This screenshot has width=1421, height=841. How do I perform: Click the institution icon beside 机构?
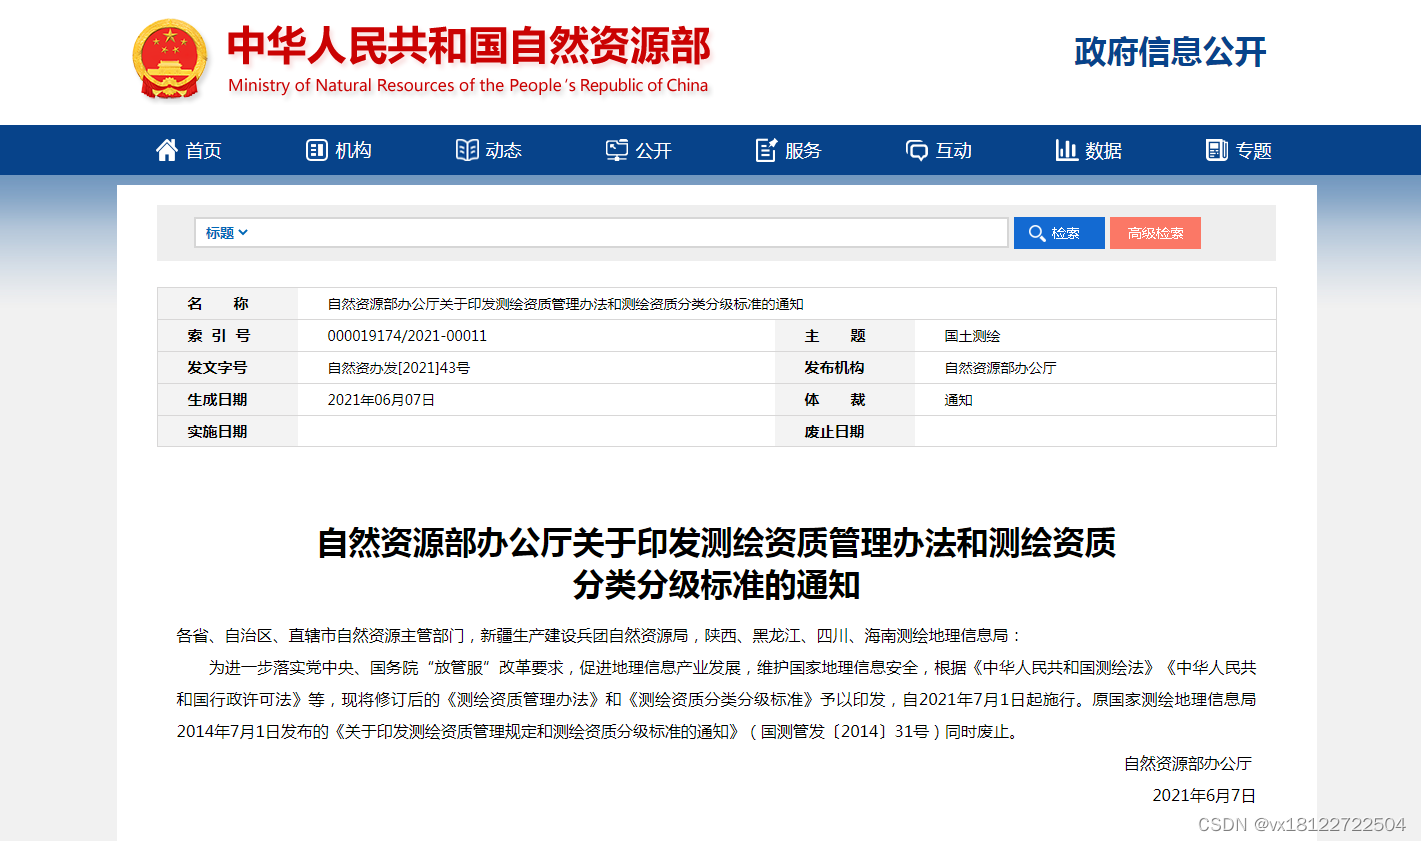coord(317,150)
